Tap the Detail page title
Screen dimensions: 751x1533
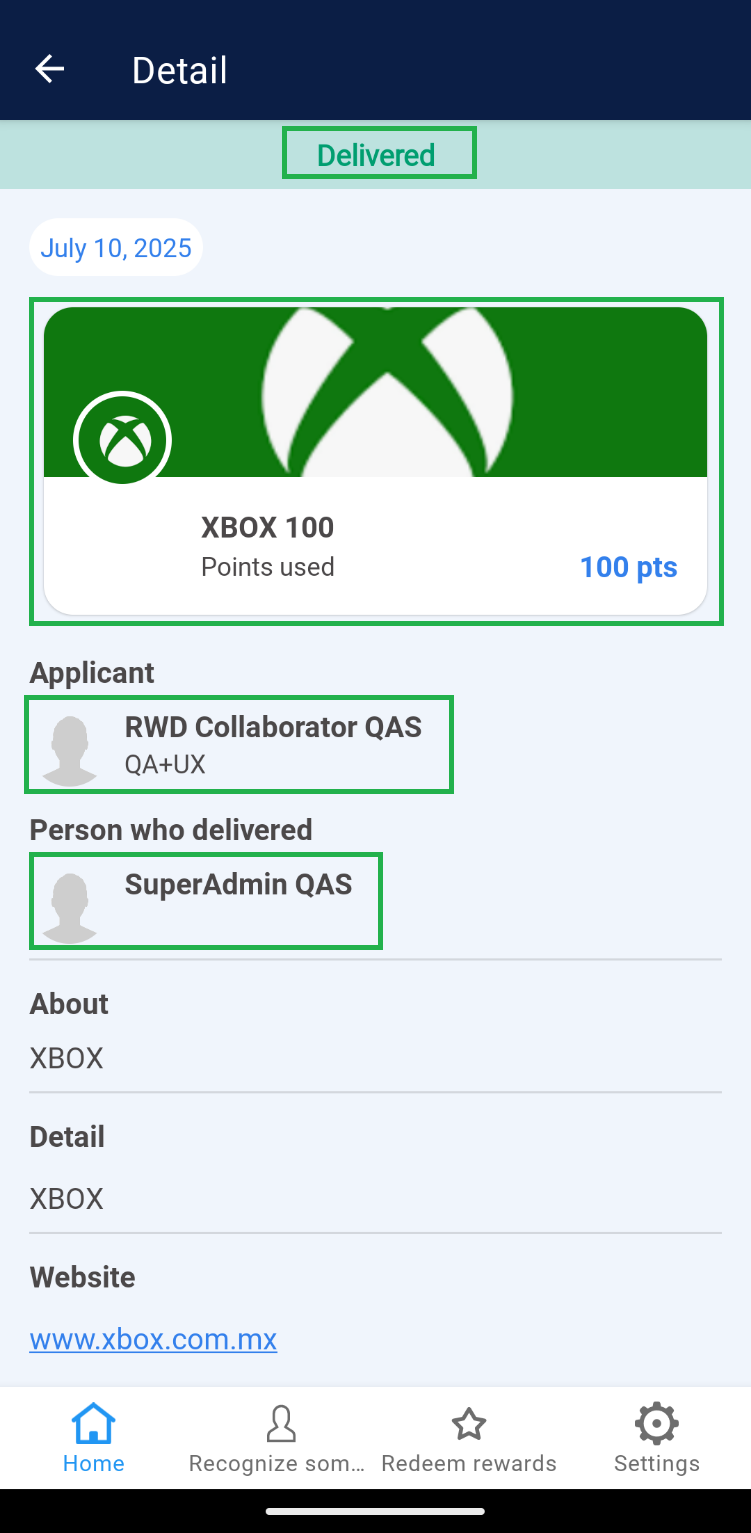click(x=180, y=70)
